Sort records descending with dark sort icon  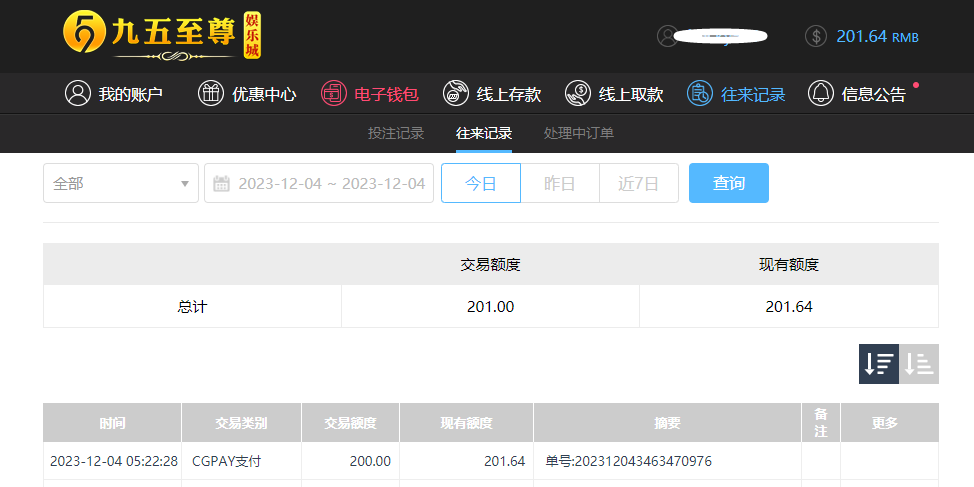coord(879,364)
